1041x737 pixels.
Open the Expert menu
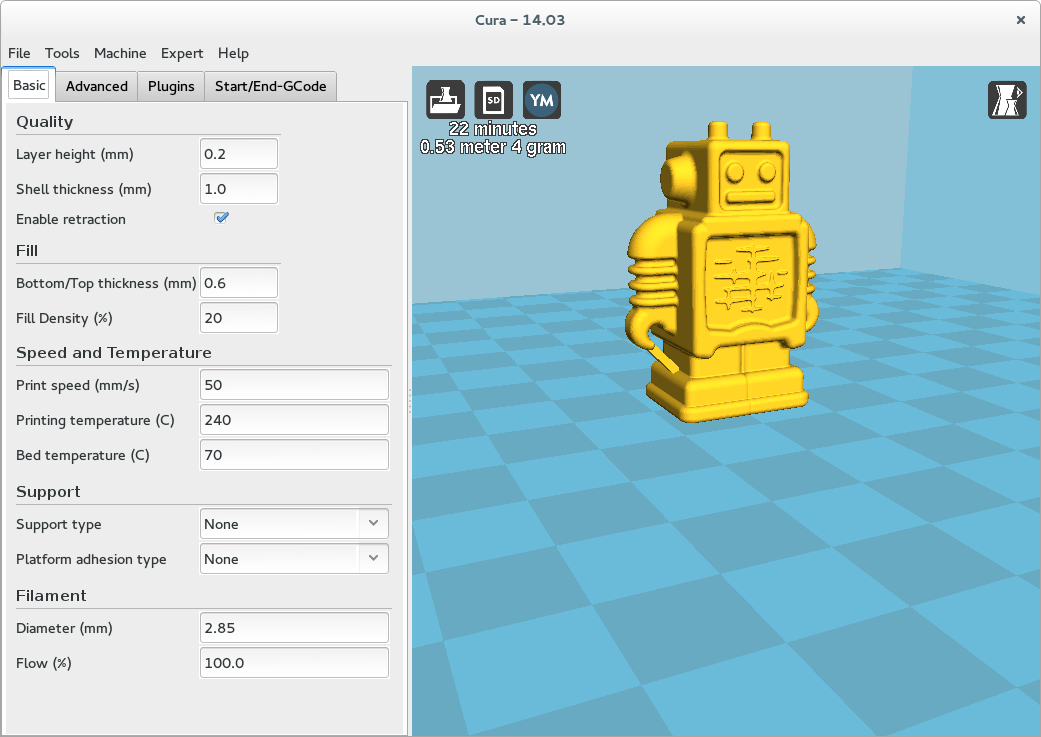[x=182, y=53]
